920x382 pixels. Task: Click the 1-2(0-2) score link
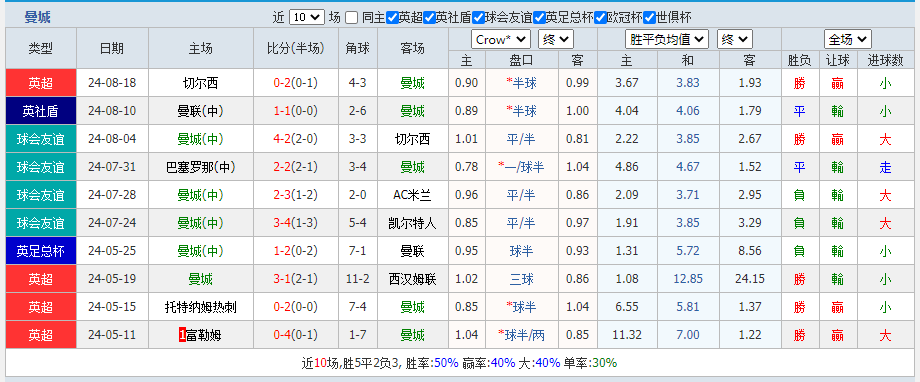[296, 251]
